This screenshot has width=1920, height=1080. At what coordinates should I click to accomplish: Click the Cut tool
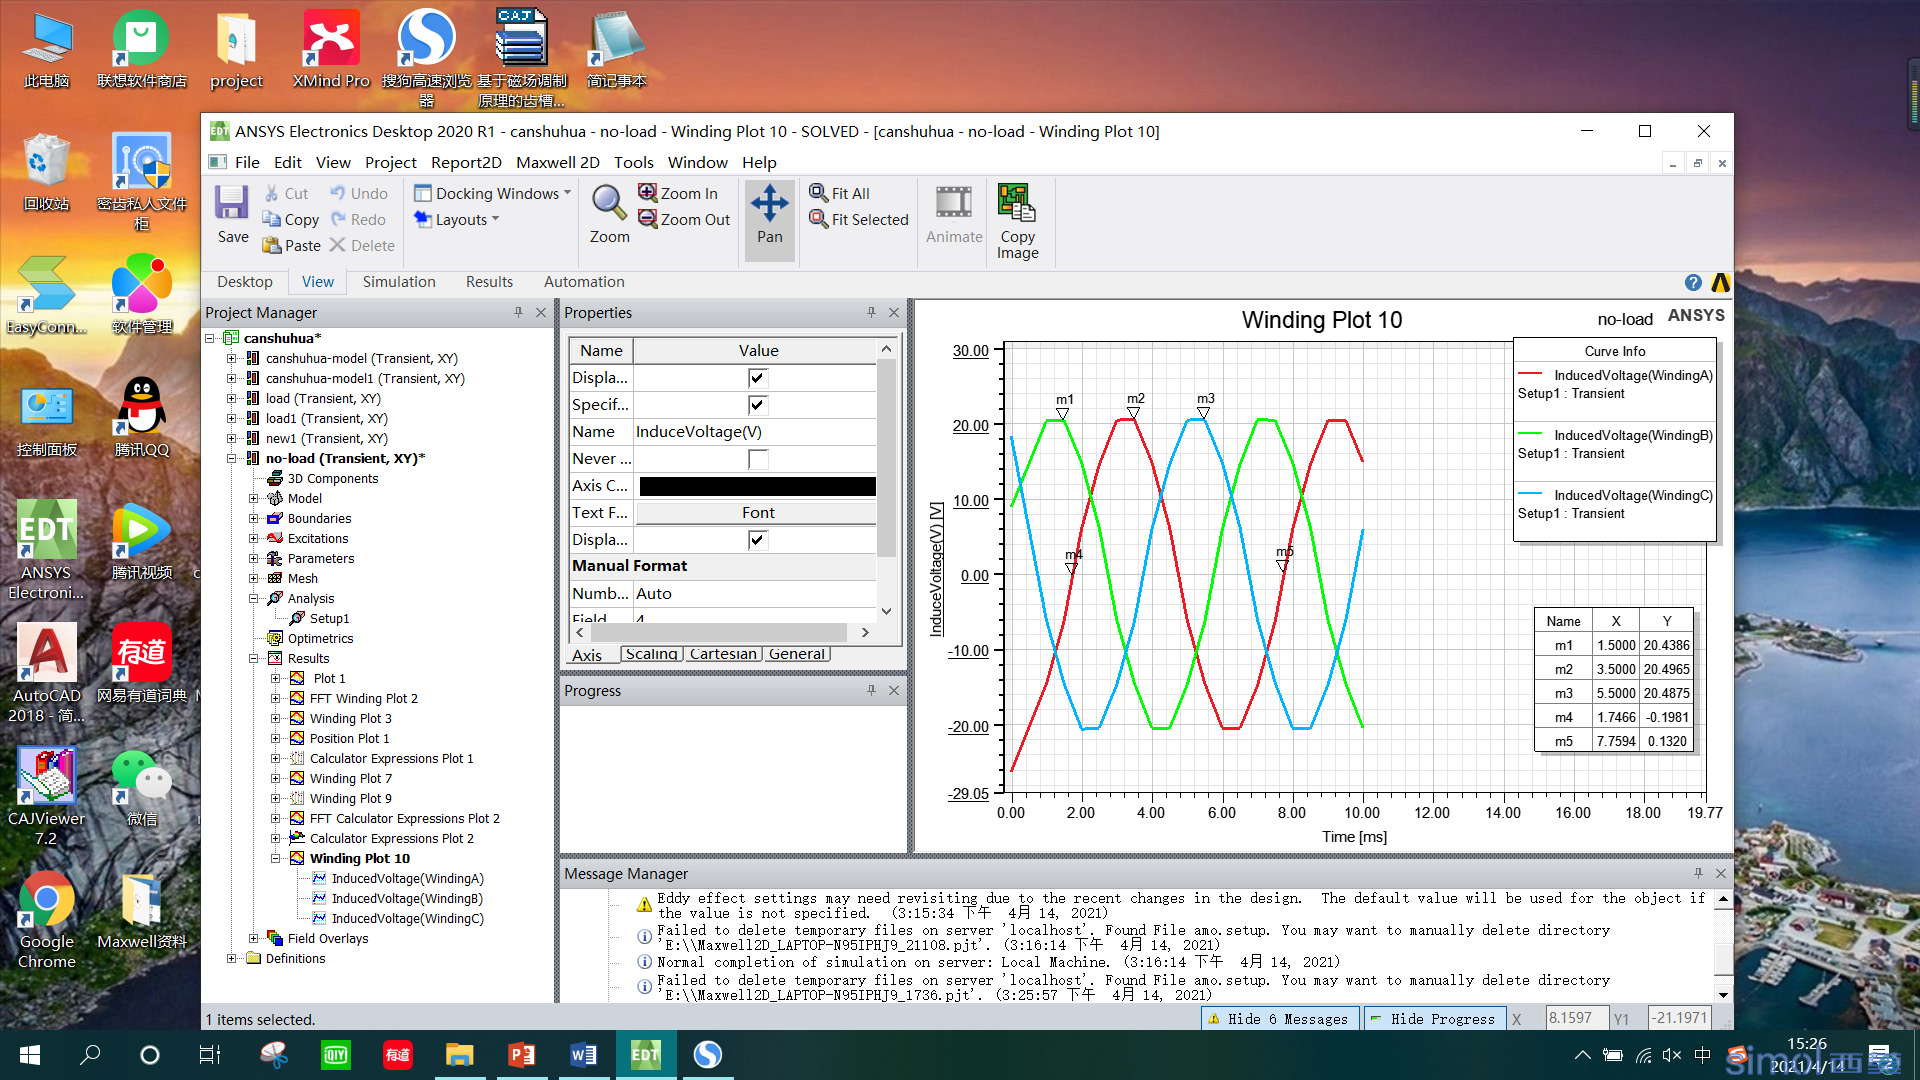[x=286, y=193]
